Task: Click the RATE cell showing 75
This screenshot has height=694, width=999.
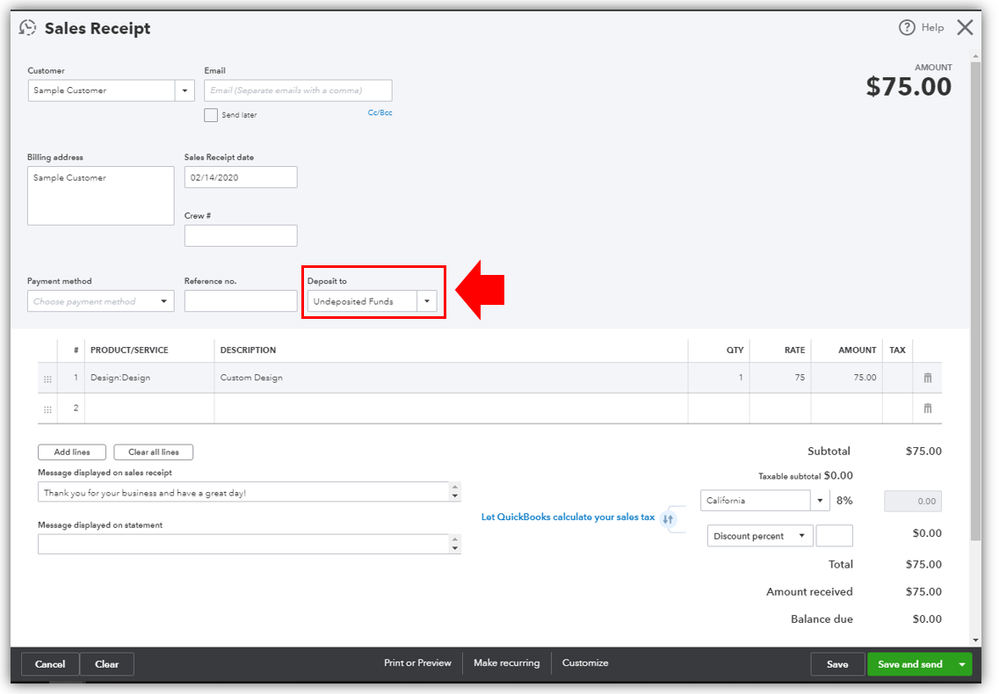Action: [x=780, y=378]
